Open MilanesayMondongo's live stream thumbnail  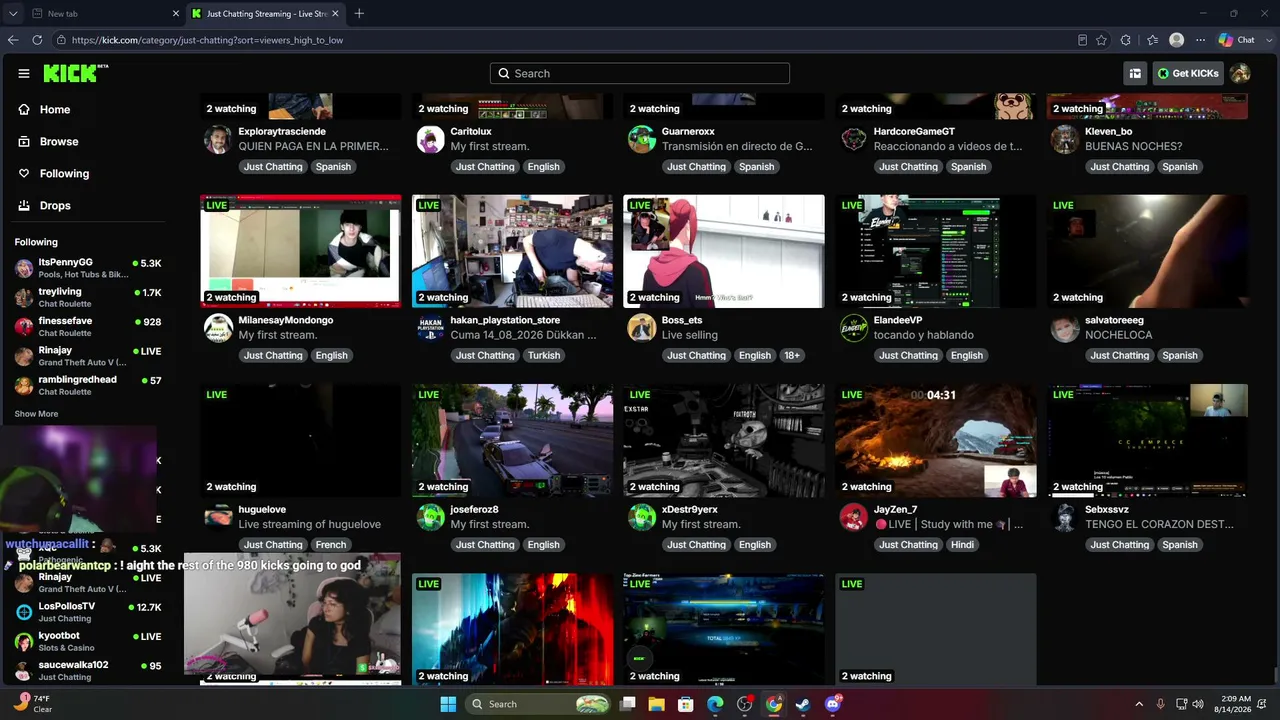(301, 251)
